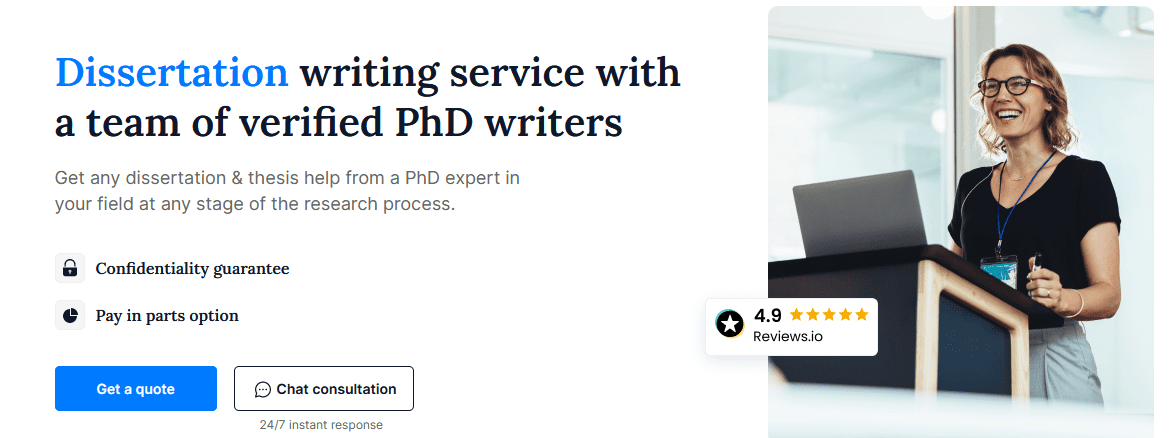Click the 24/7 instant response text
Image resolution: width=1172 pixels, height=438 pixels.
point(321,425)
